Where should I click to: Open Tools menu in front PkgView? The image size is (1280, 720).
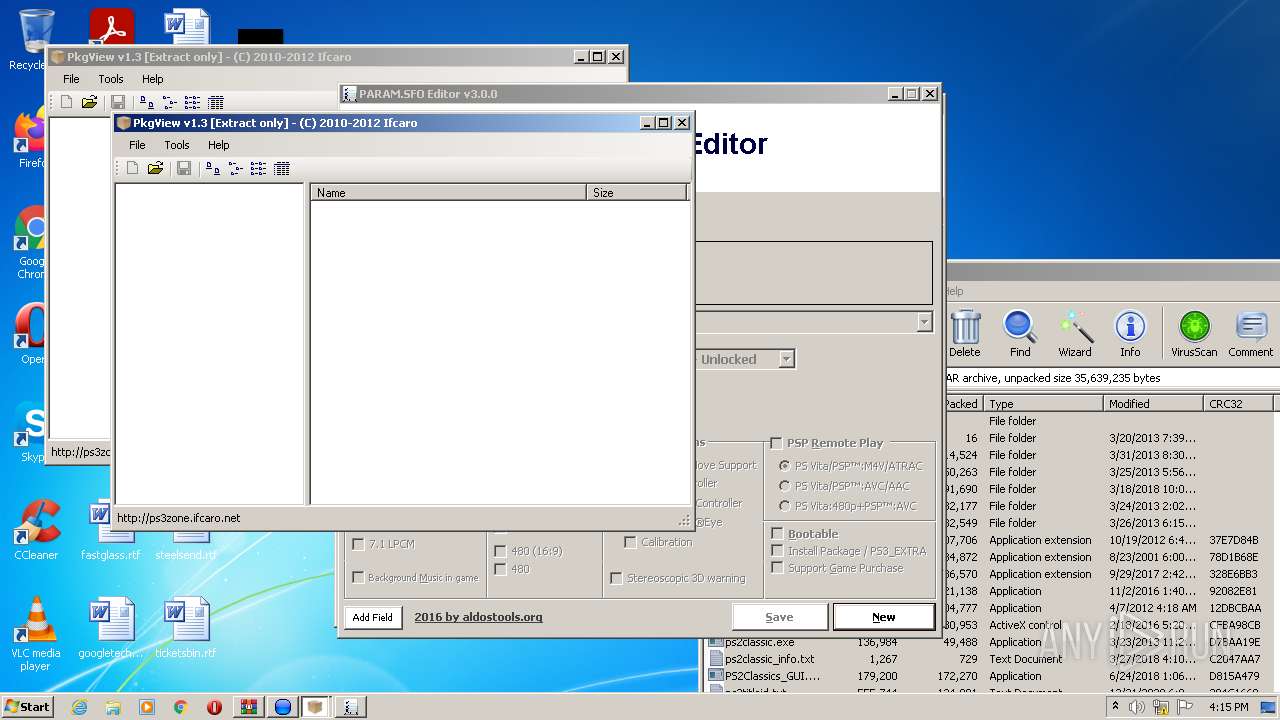click(177, 145)
